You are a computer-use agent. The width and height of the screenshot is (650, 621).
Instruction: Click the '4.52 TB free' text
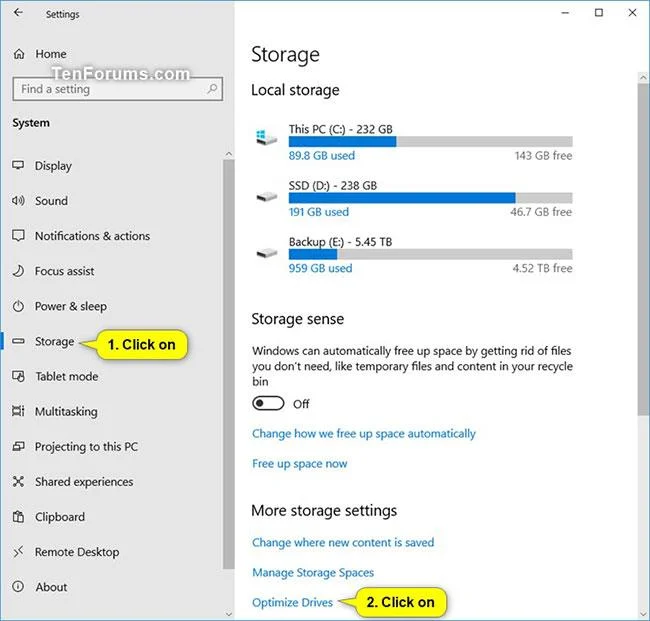click(x=542, y=268)
